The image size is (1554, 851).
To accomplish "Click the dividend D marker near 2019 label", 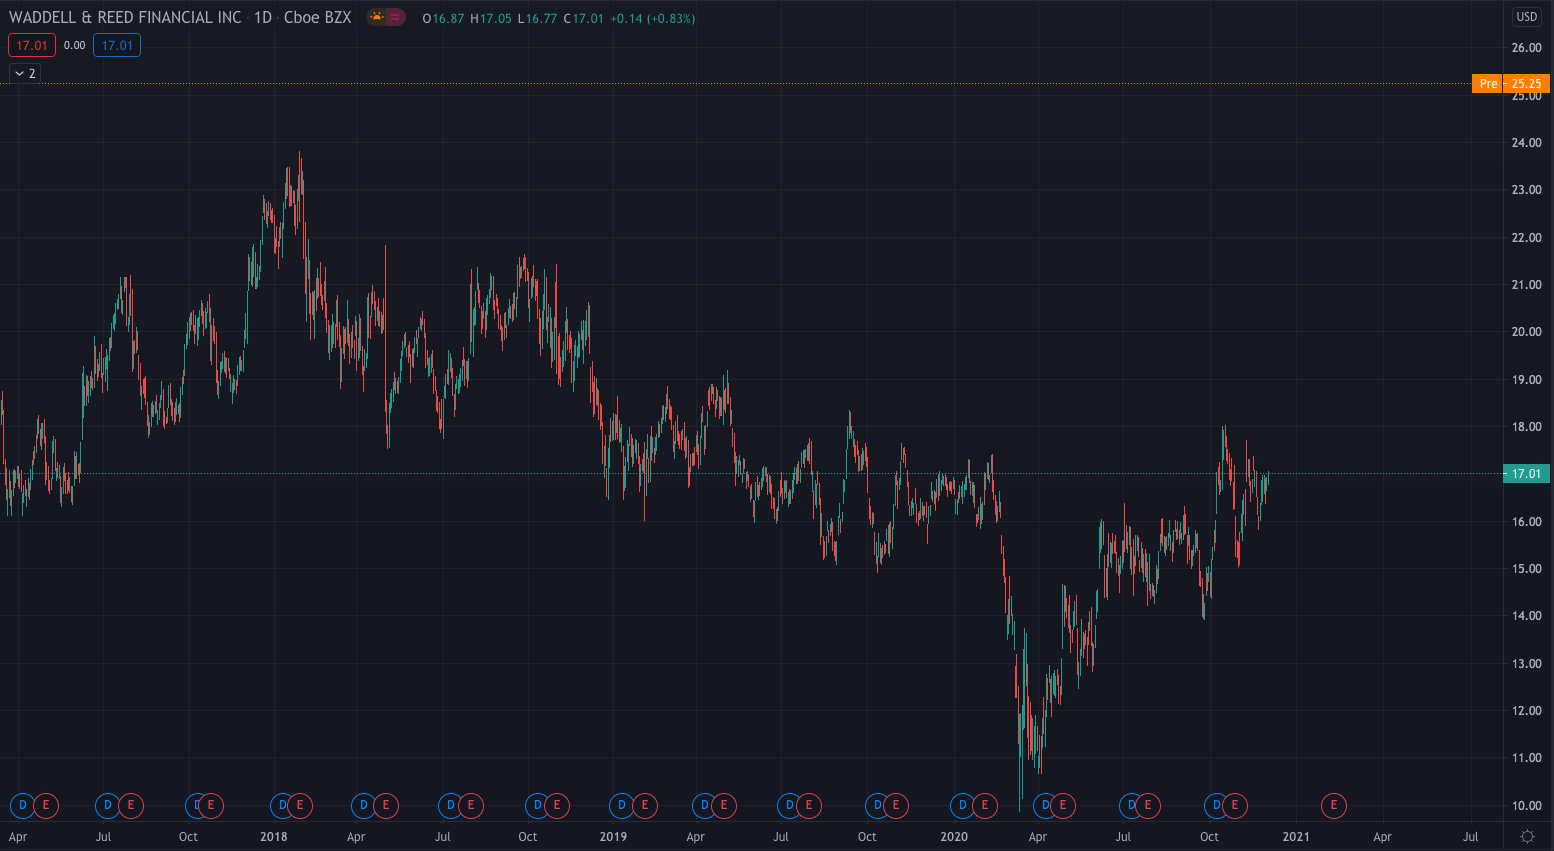I will click(622, 805).
